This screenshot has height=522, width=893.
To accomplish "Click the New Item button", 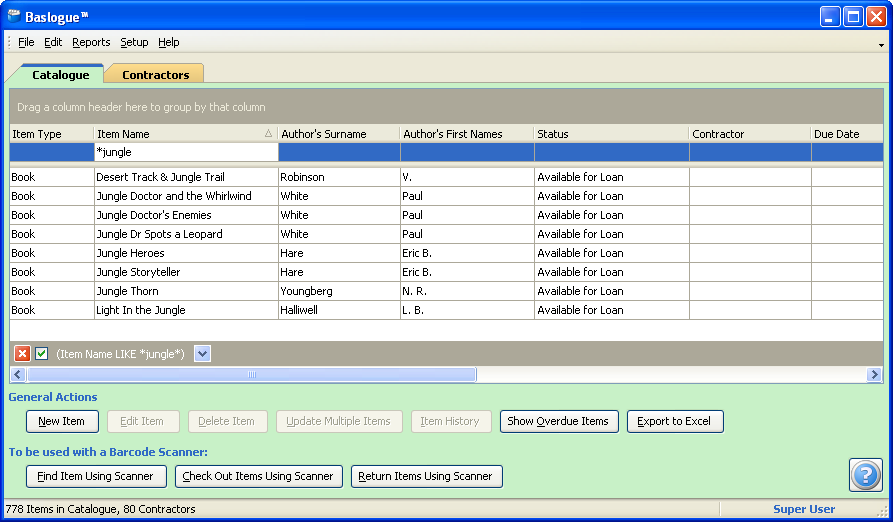I will [x=62, y=421].
